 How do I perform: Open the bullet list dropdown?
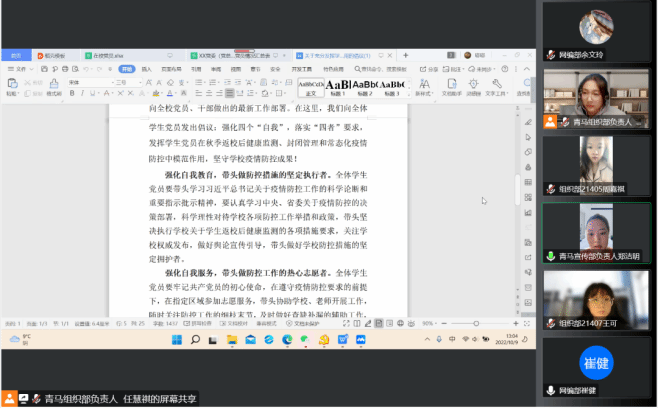pyautogui.click(x=204, y=82)
